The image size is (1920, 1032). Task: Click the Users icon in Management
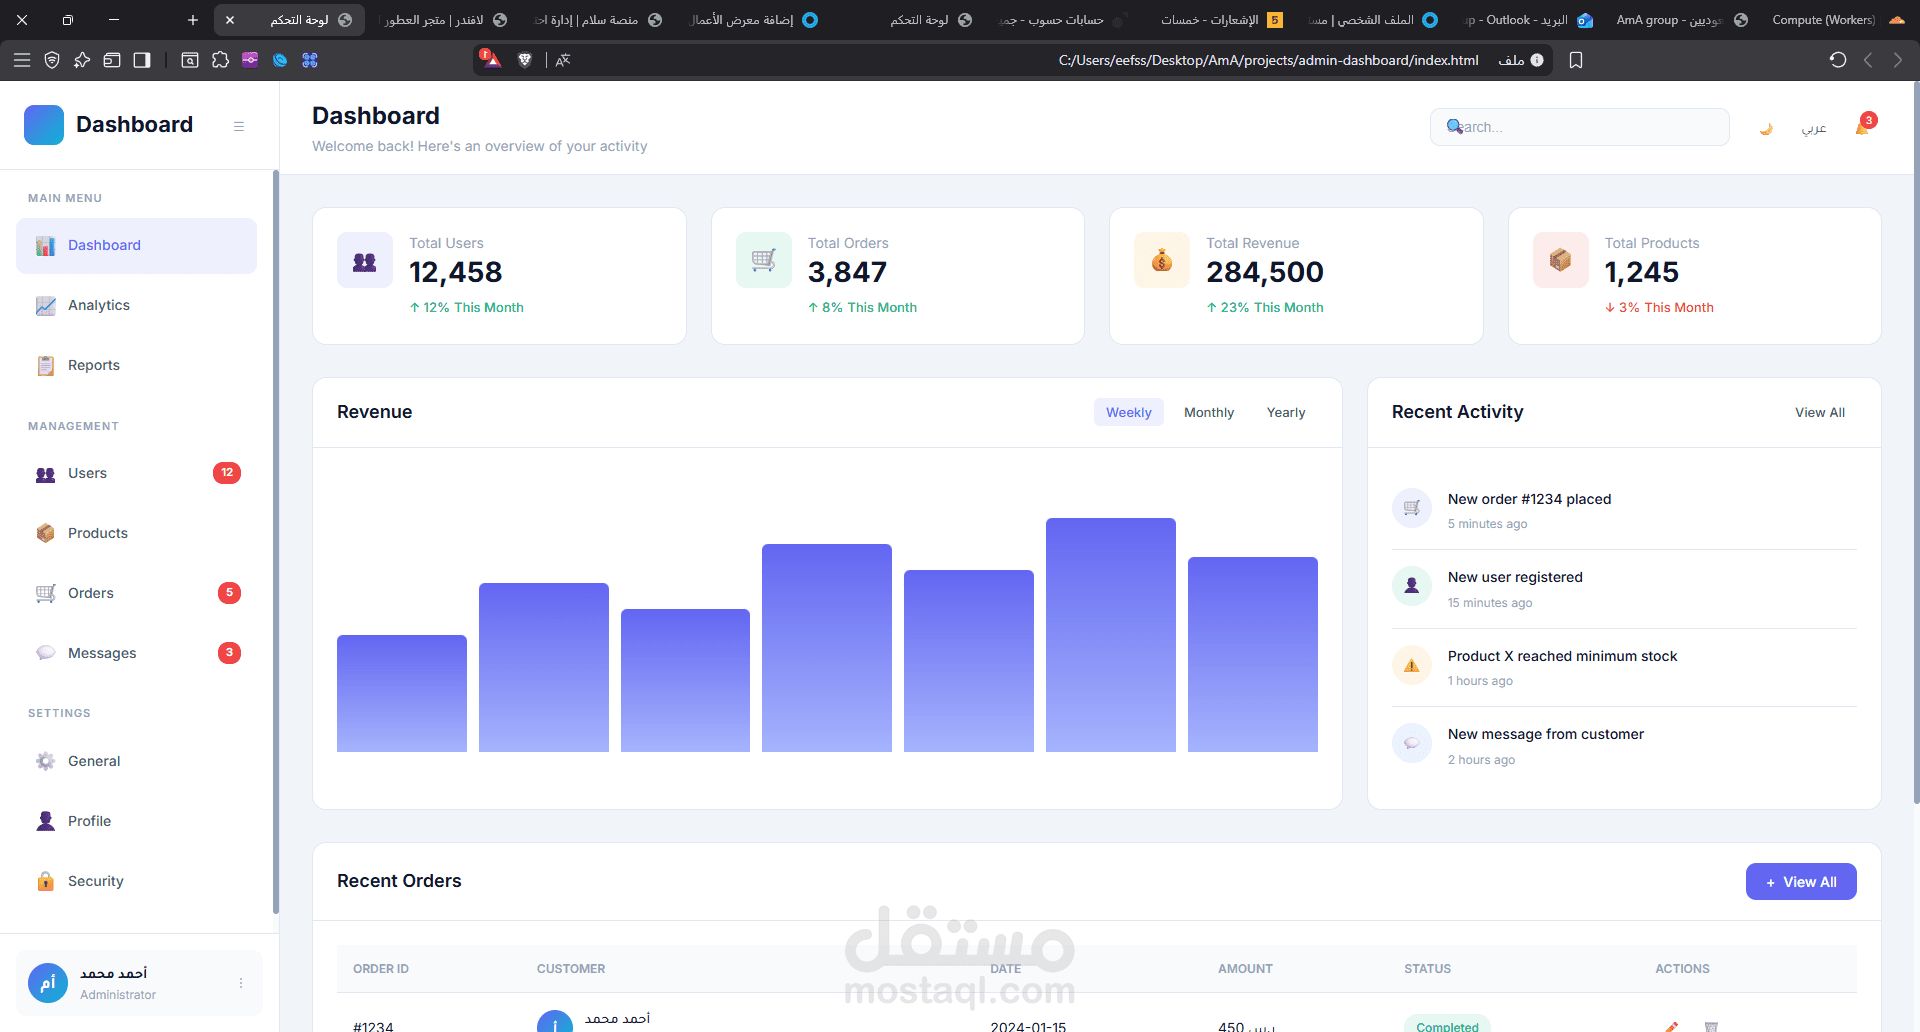(x=46, y=474)
